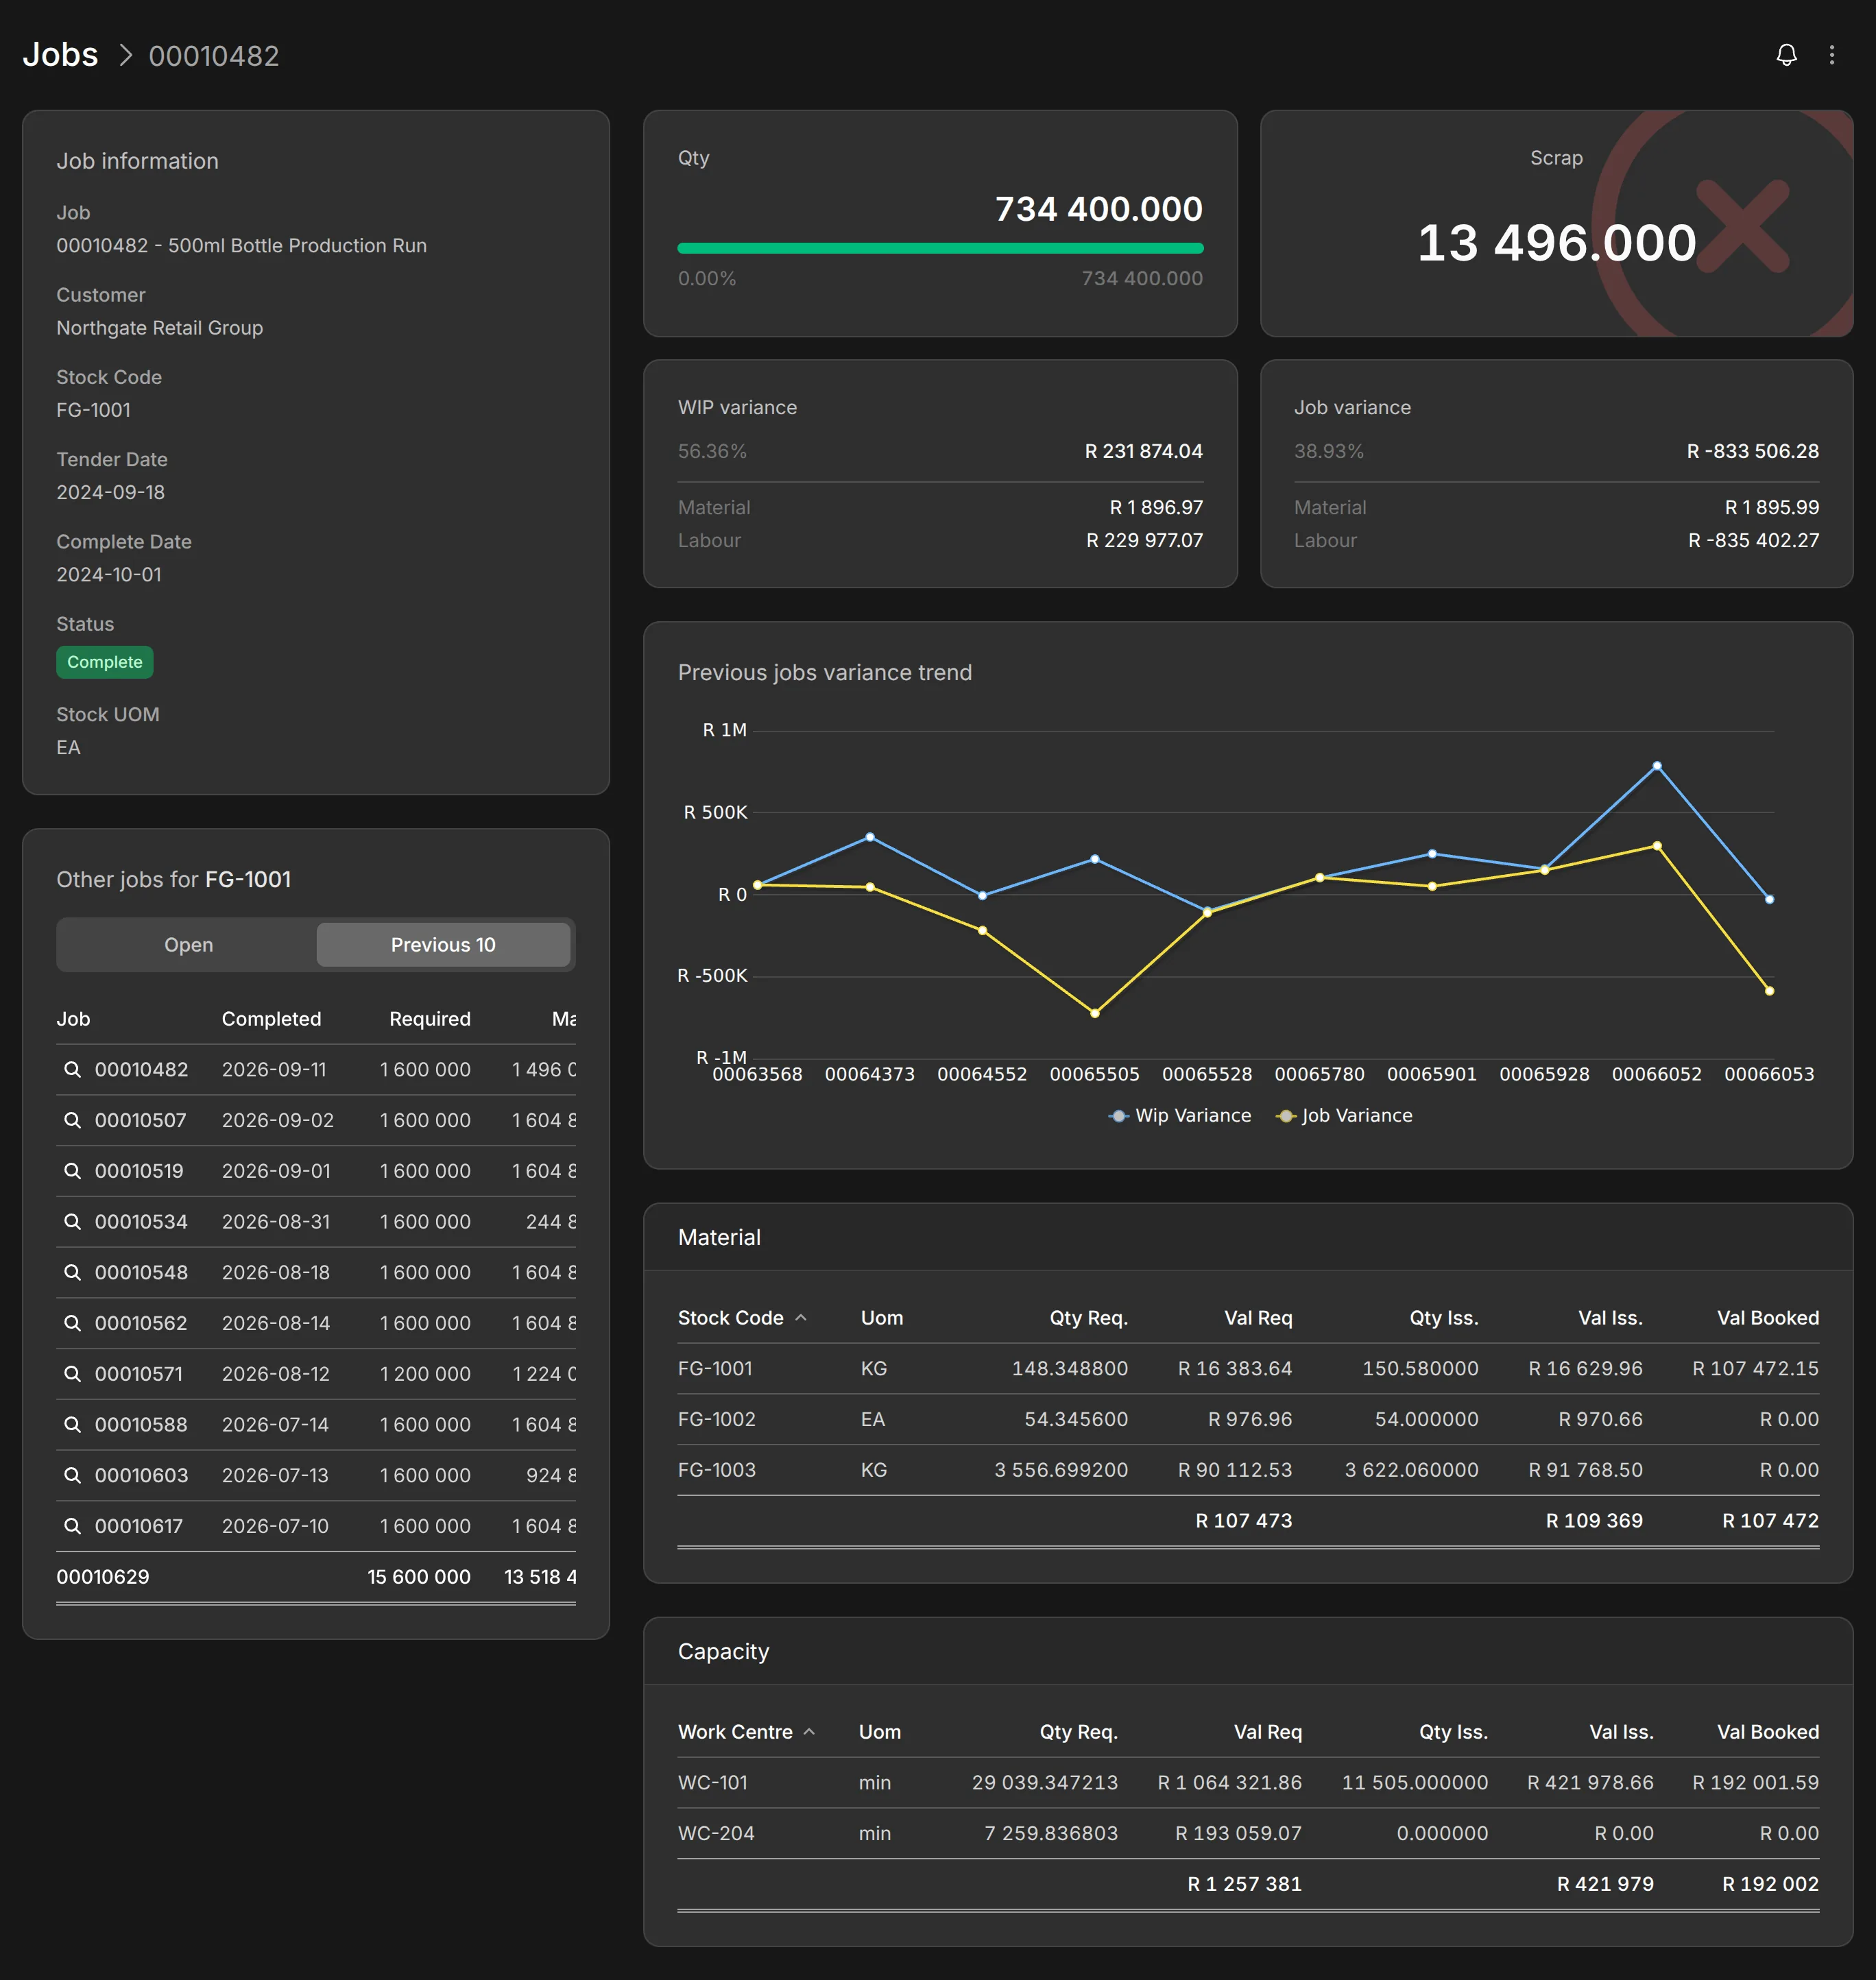Screen dimensions: 1876x1980
Task: Click the Wip Variance point at job 00066052
Action: (1657, 766)
